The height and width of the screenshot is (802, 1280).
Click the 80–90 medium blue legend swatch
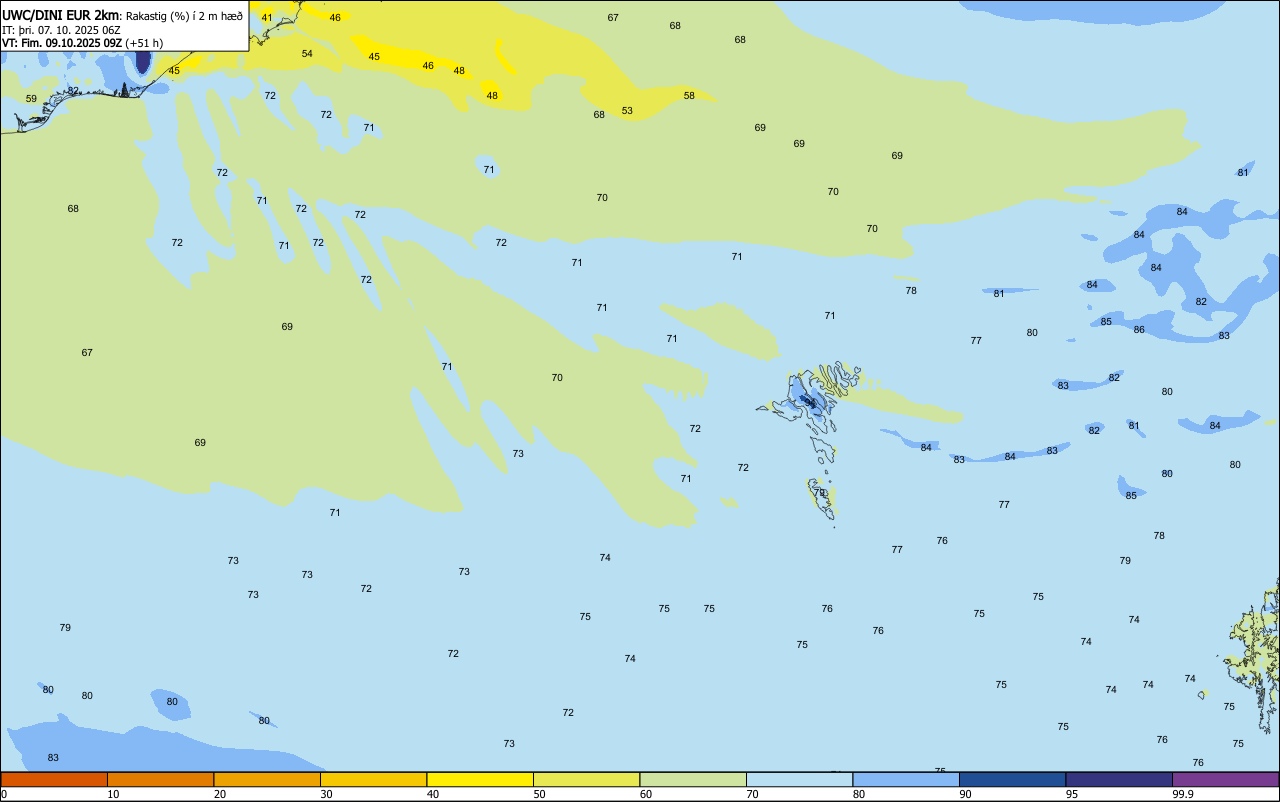(x=906, y=779)
